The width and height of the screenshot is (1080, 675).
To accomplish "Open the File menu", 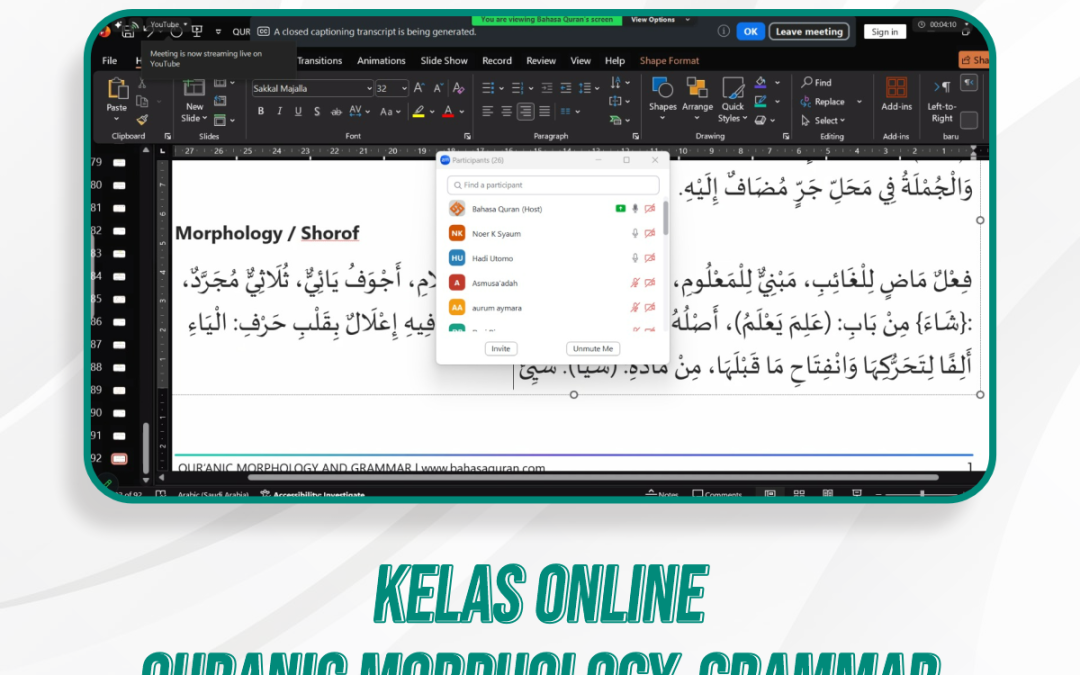I will [x=110, y=61].
